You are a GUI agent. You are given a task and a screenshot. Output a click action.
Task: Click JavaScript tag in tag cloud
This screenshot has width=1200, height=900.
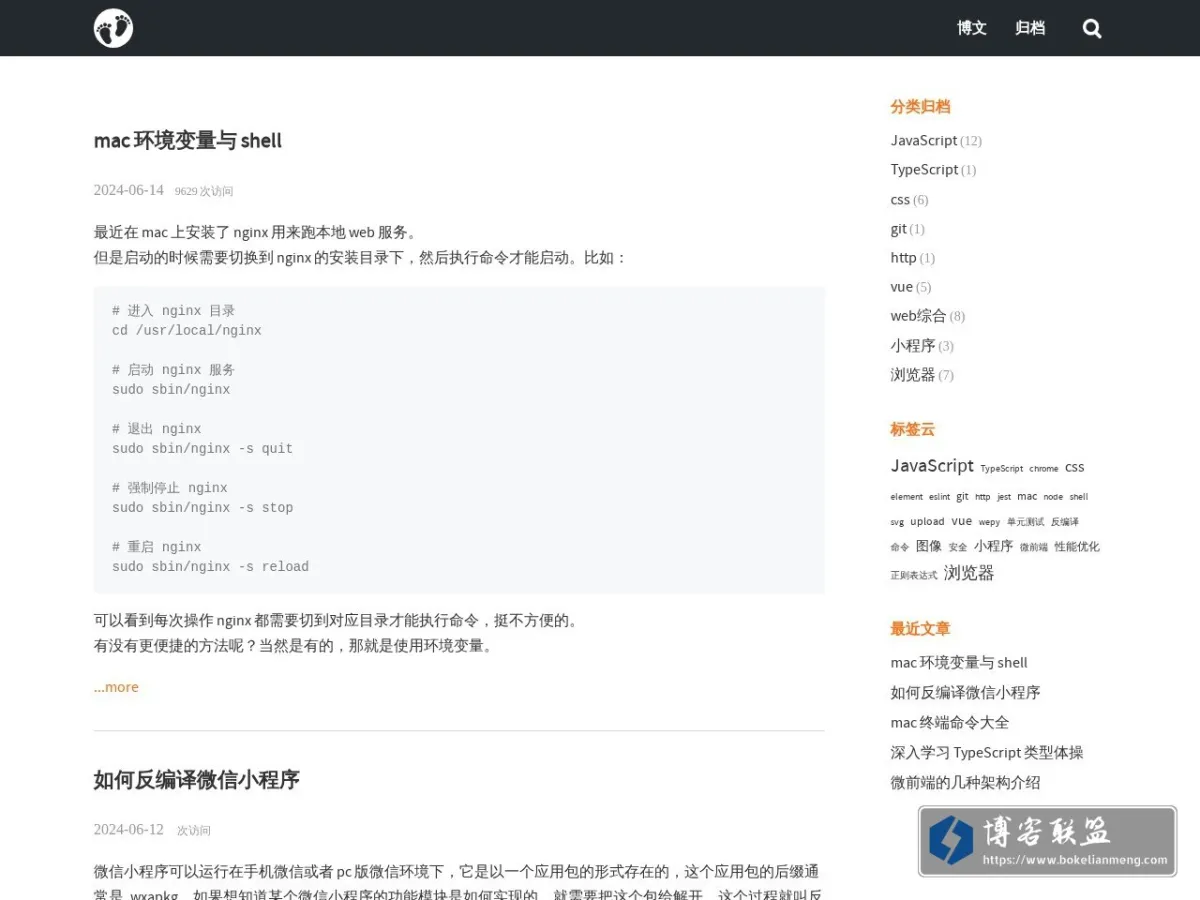(932, 466)
